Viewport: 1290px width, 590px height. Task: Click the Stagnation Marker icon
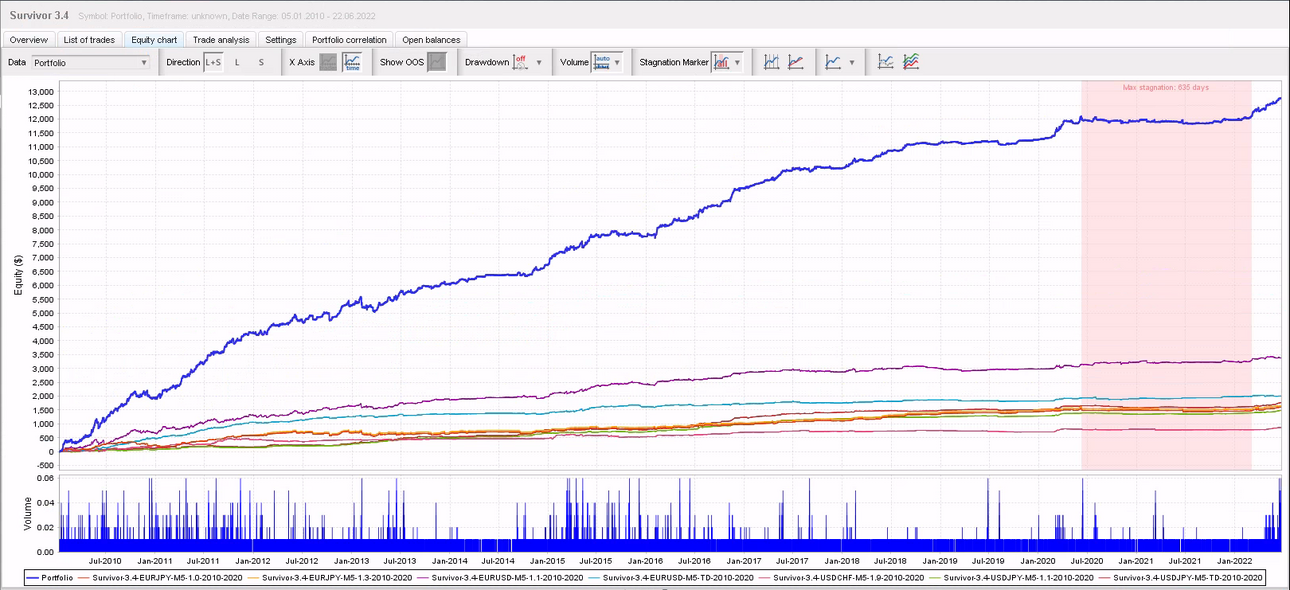coord(721,62)
